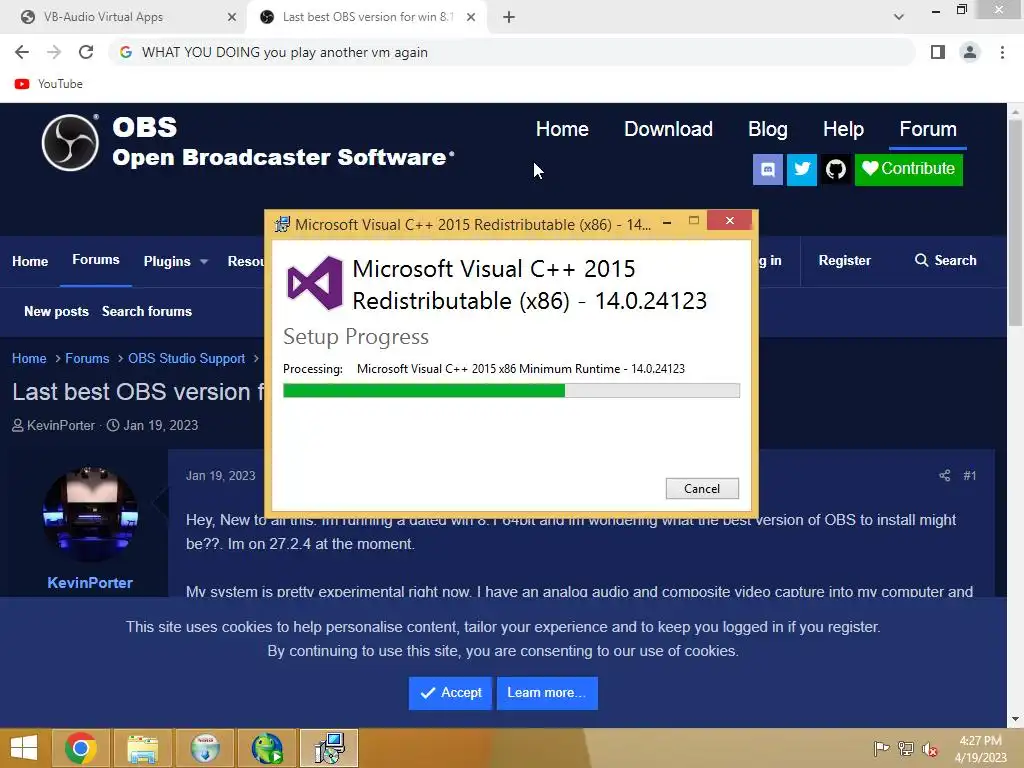
Task: Open the OBS Blog page
Action: pyautogui.click(x=767, y=129)
